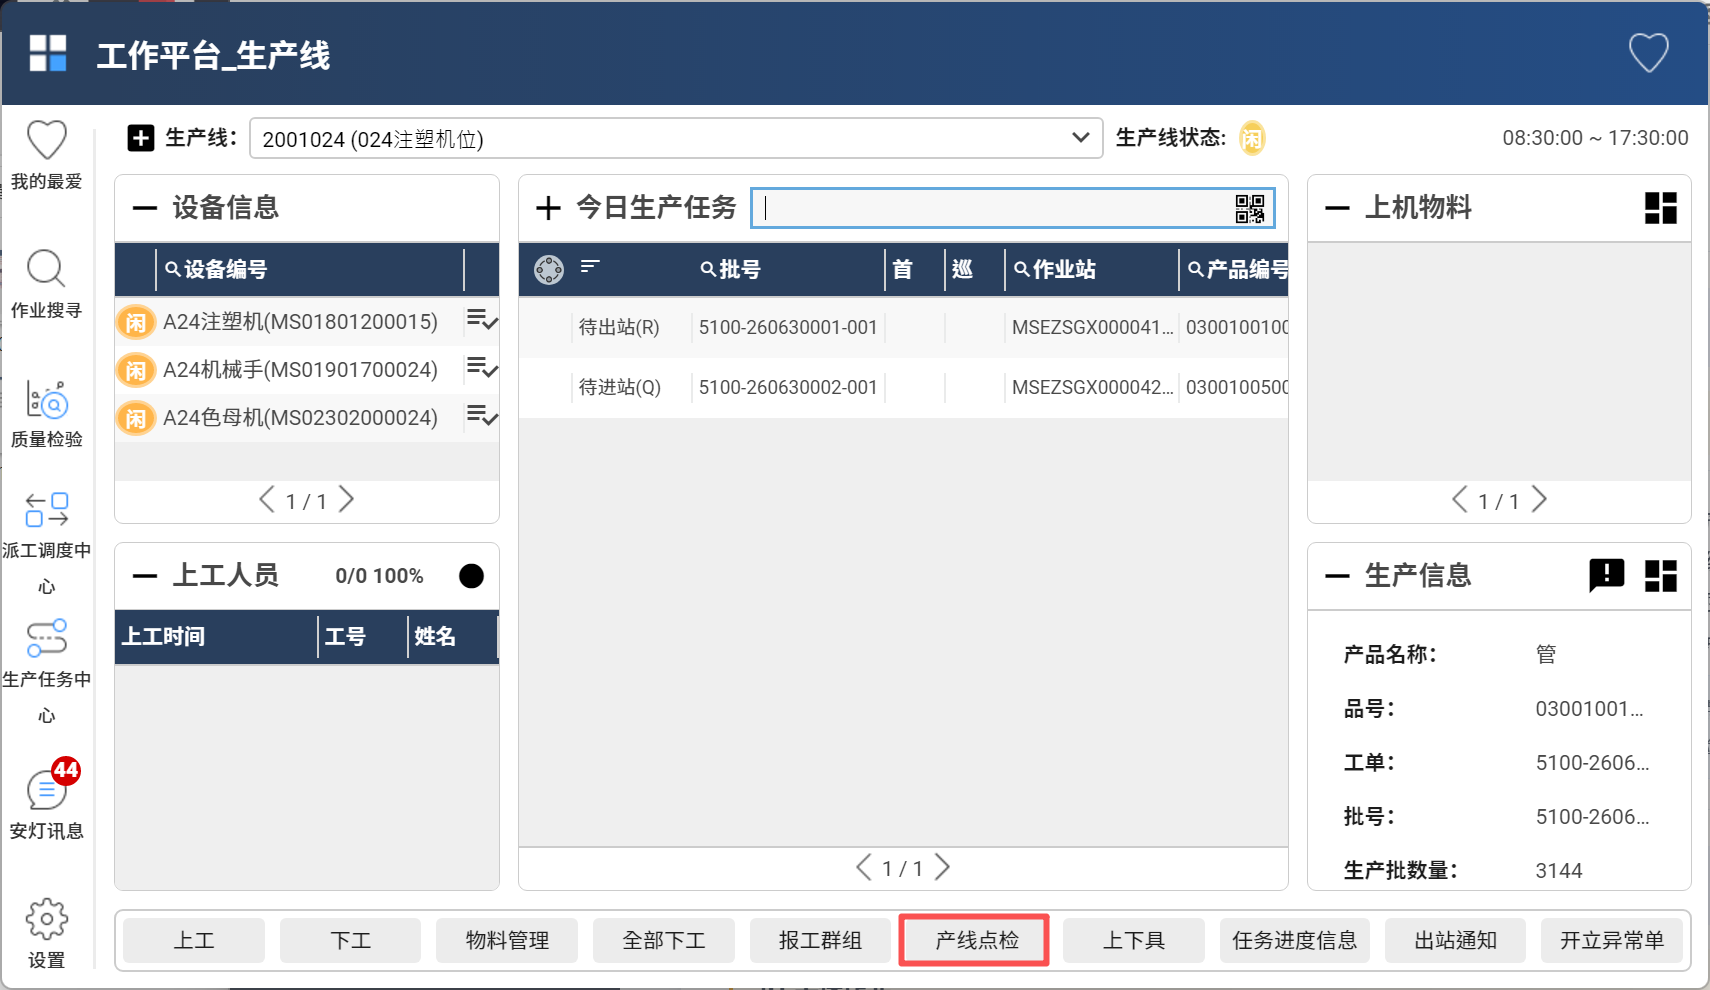
Task: Click the app grid logo icon
Action: 48,53
